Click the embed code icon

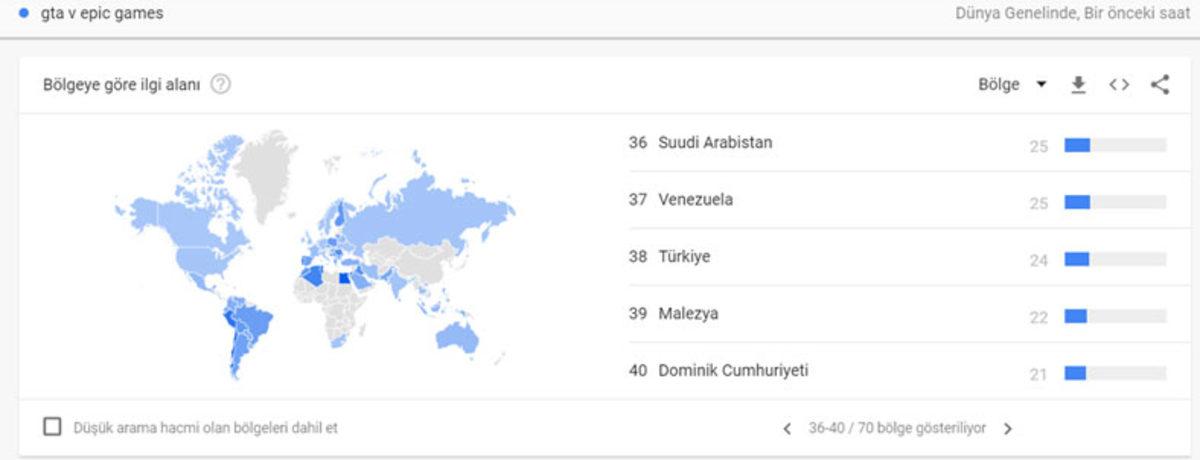click(x=1119, y=85)
